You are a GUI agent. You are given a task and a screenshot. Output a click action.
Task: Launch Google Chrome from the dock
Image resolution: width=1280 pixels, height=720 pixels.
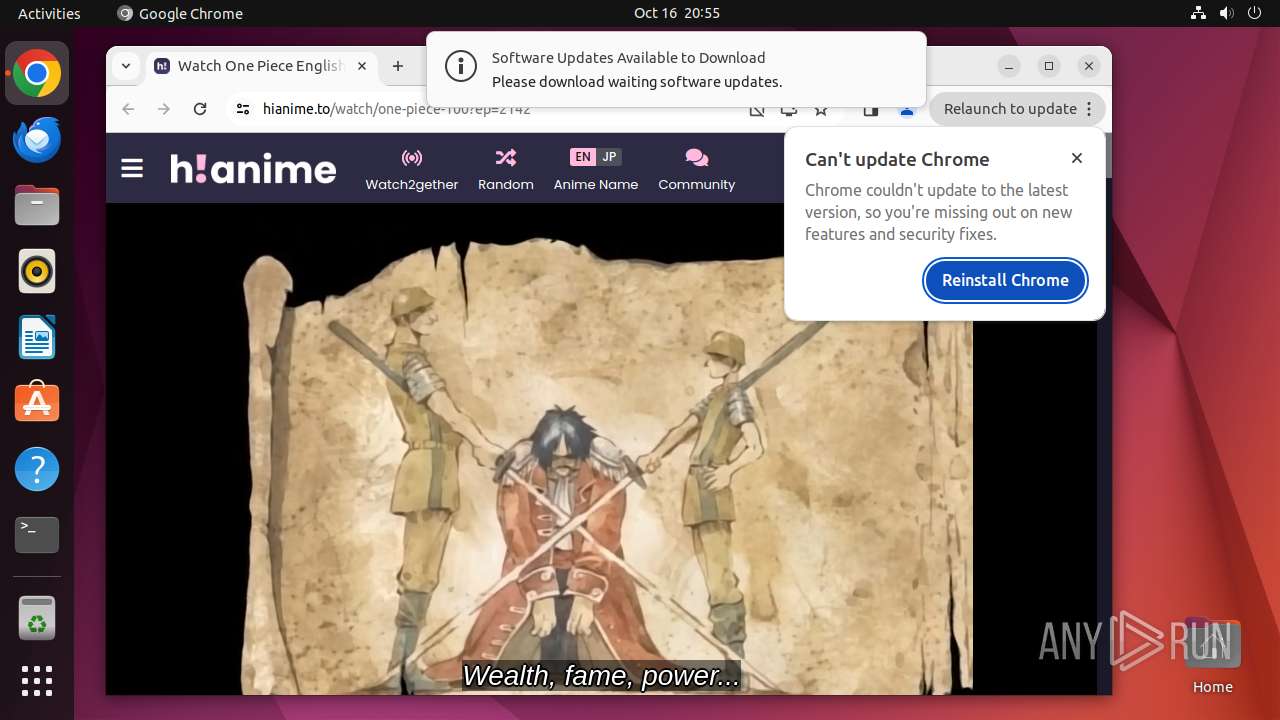[37, 74]
